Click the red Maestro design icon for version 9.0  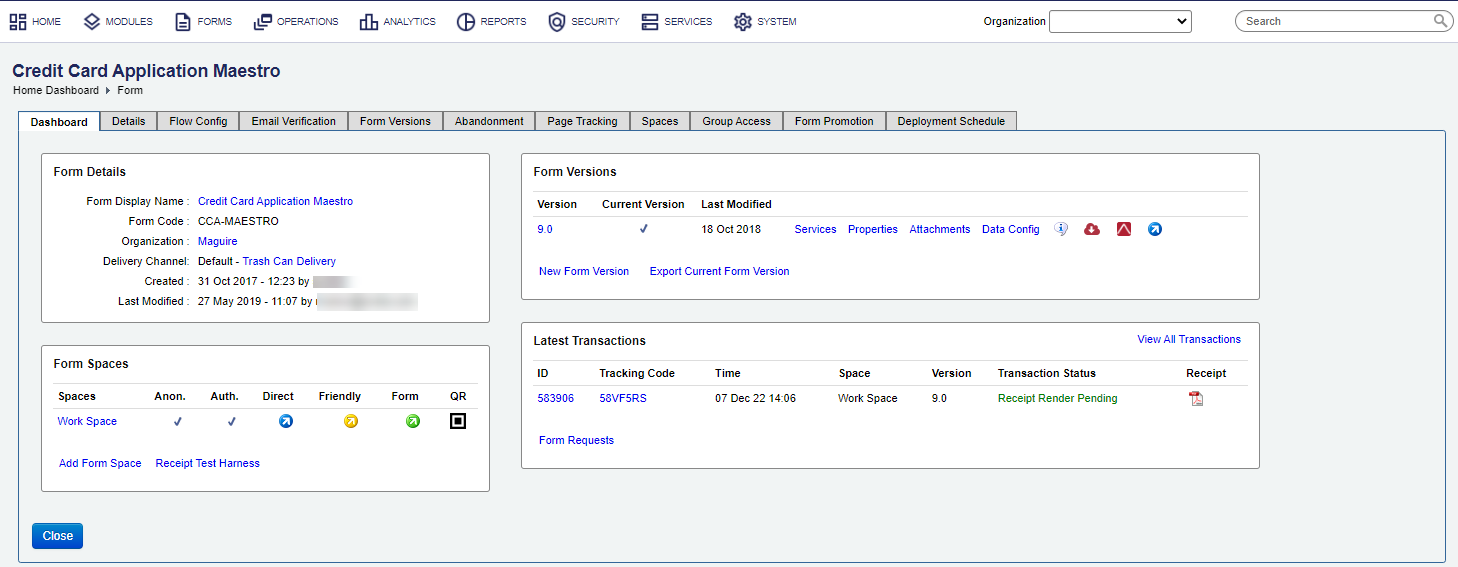pos(1124,229)
